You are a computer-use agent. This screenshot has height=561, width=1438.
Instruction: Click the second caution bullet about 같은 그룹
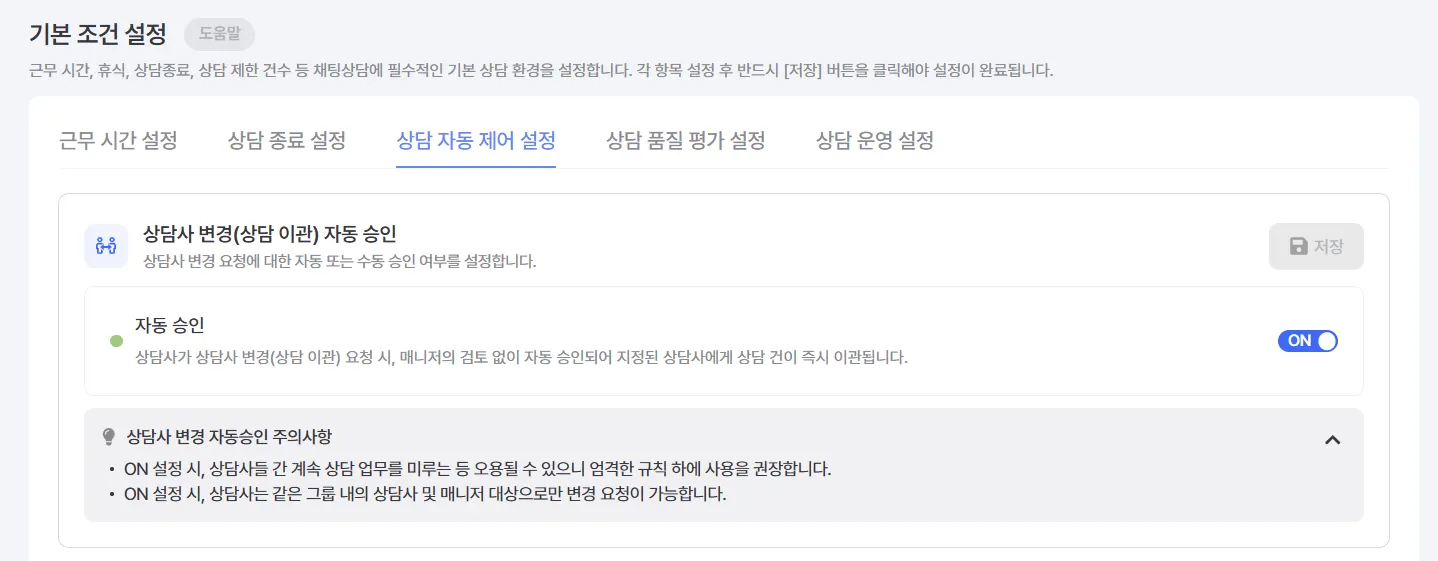424,494
